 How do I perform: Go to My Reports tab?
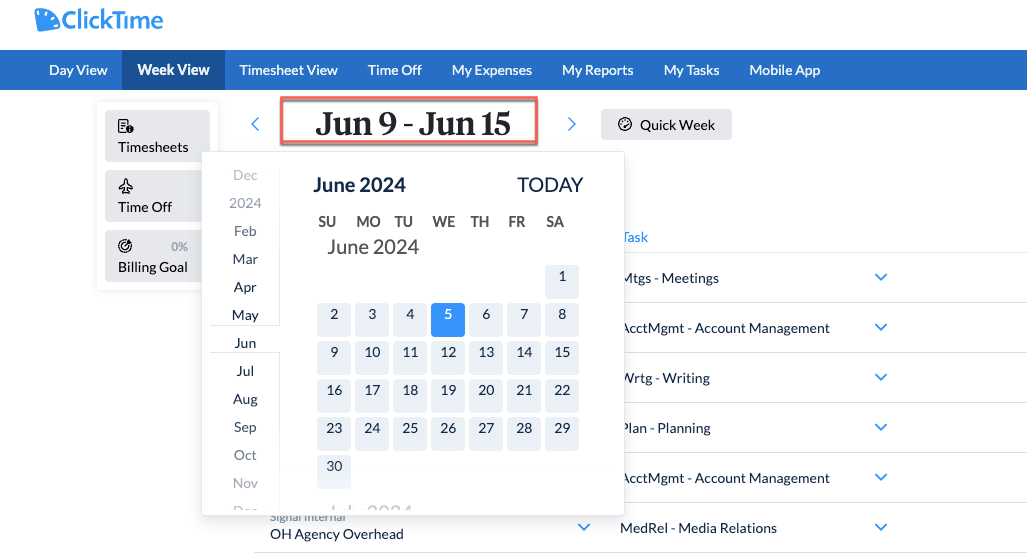click(597, 70)
